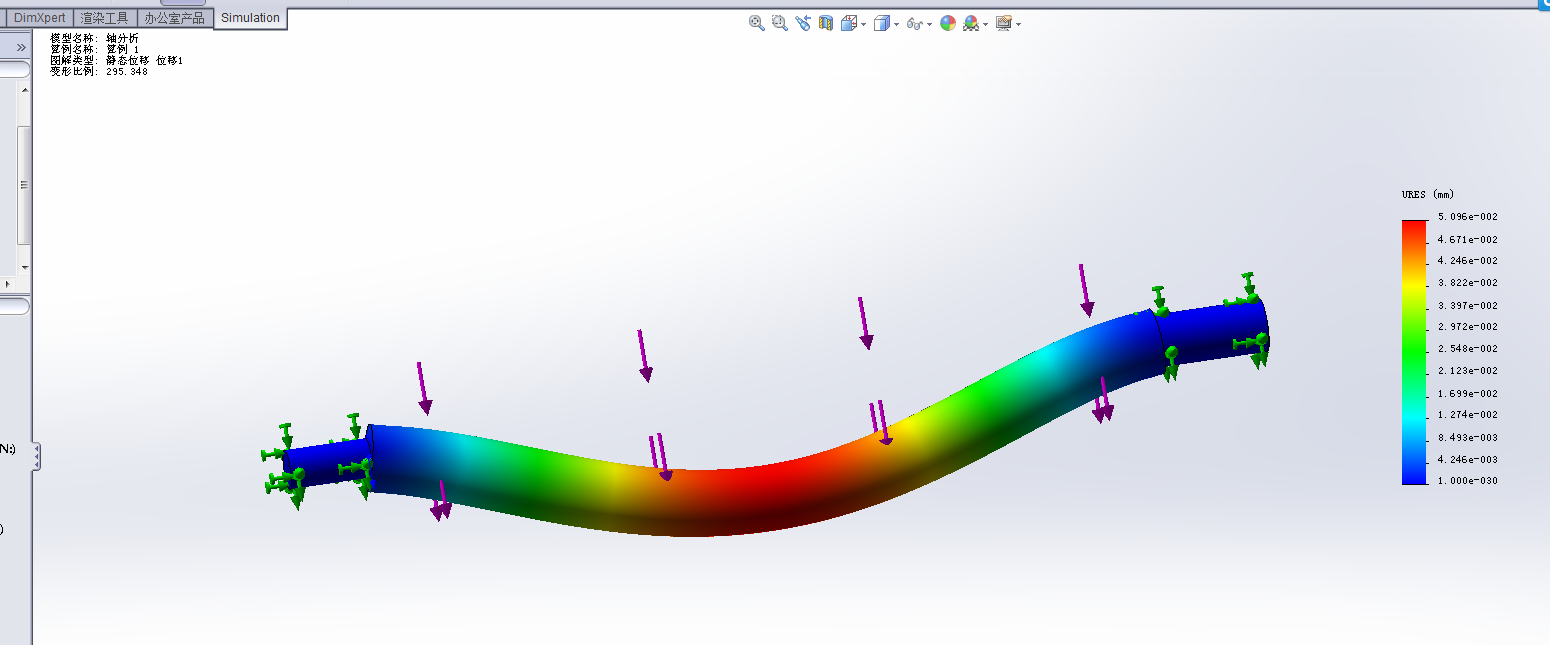Click the left panel collapse handle
Image resolution: width=1550 pixels, height=645 pixels.
[37, 457]
